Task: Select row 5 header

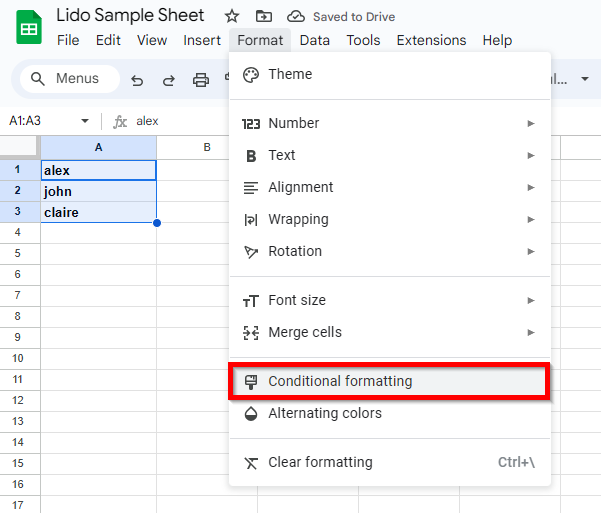Action: (x=18, y=253)
